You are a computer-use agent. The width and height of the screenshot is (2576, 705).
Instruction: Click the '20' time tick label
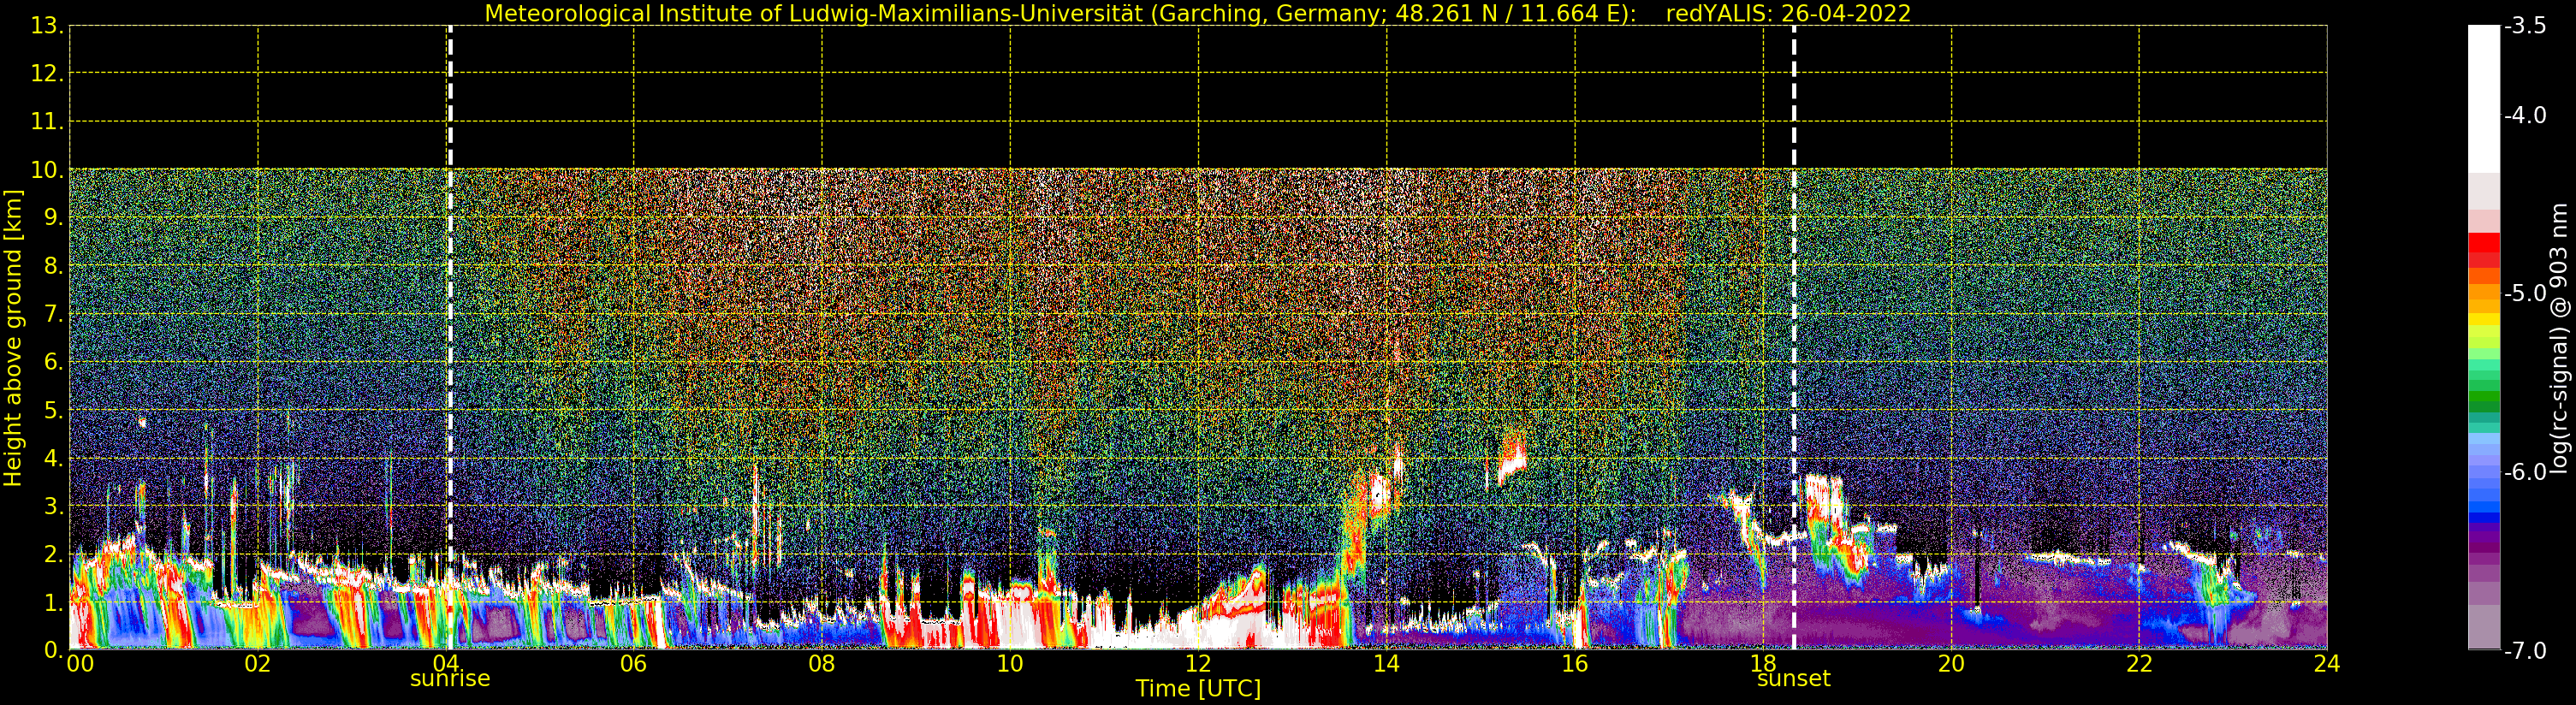point(1951,664)
